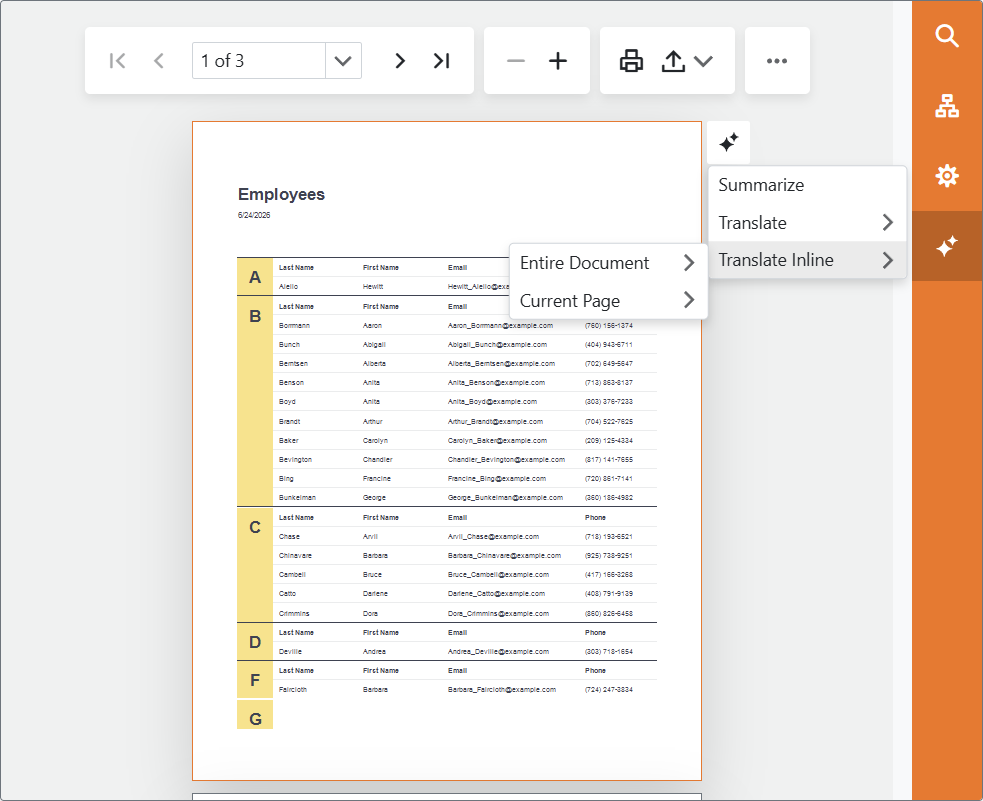
Task: Click the George_Bunkelman@example.com email
Action: pos(505,498)
